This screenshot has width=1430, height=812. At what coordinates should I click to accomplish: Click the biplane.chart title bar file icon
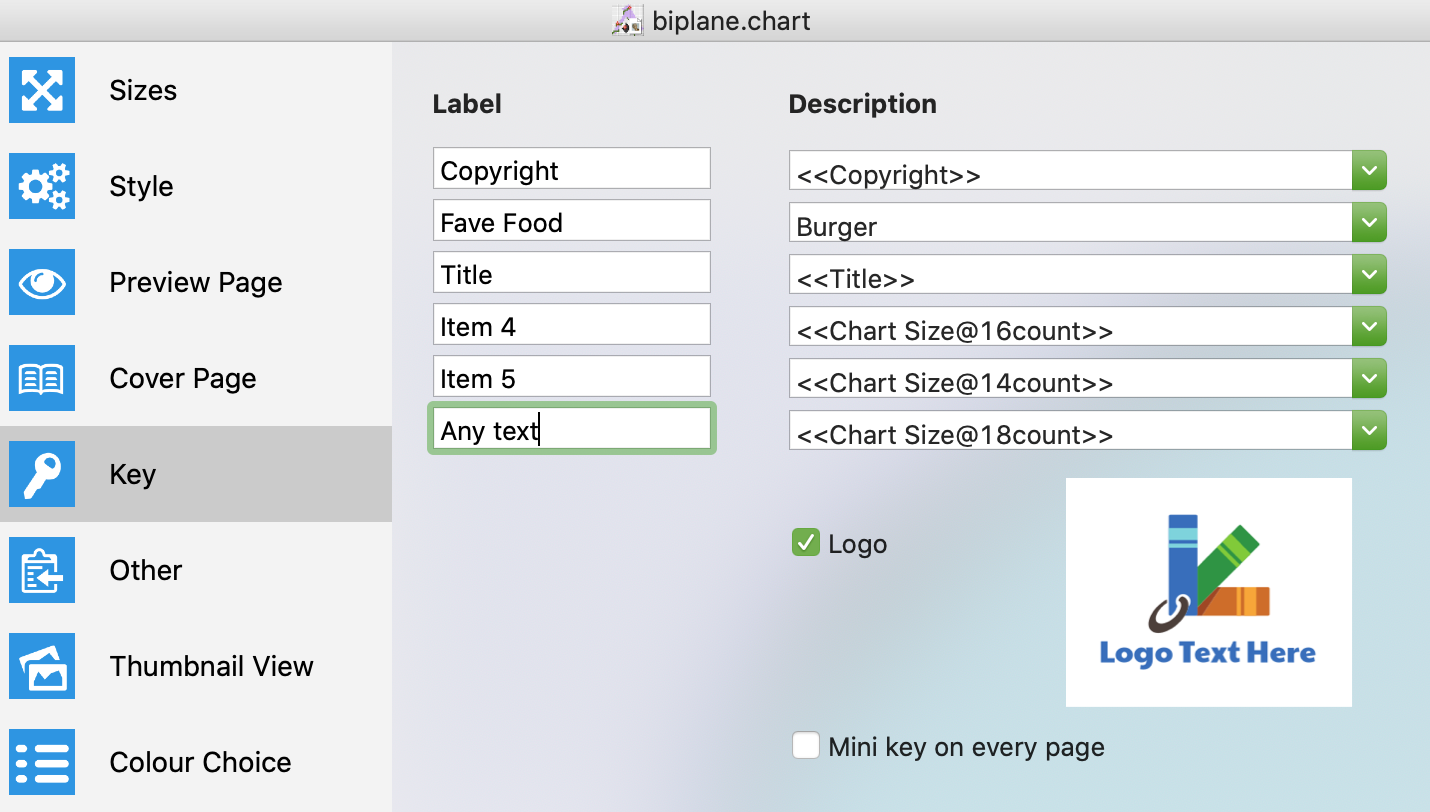click(x=627, y=21)
